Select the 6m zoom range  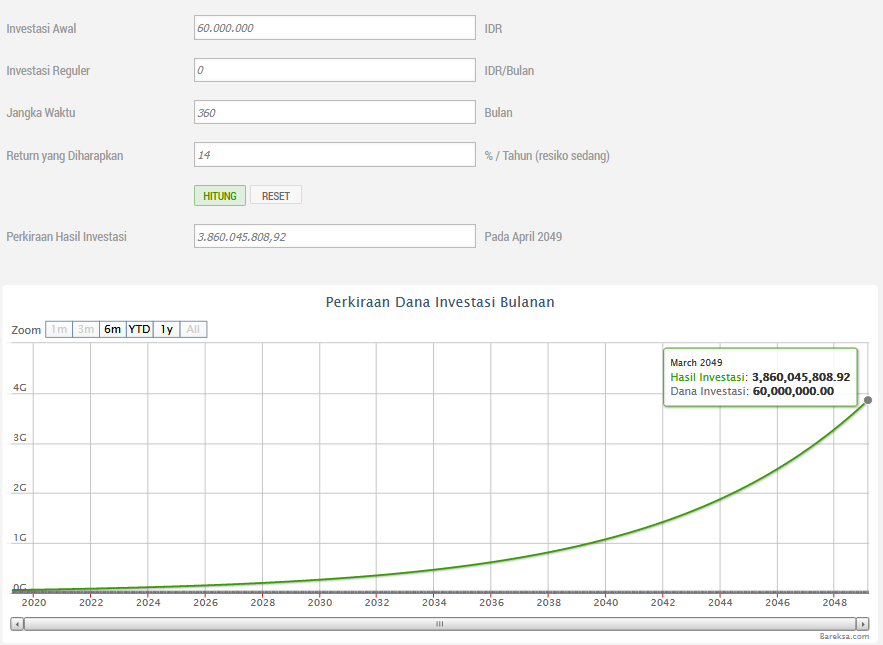(x=113, y=329)
